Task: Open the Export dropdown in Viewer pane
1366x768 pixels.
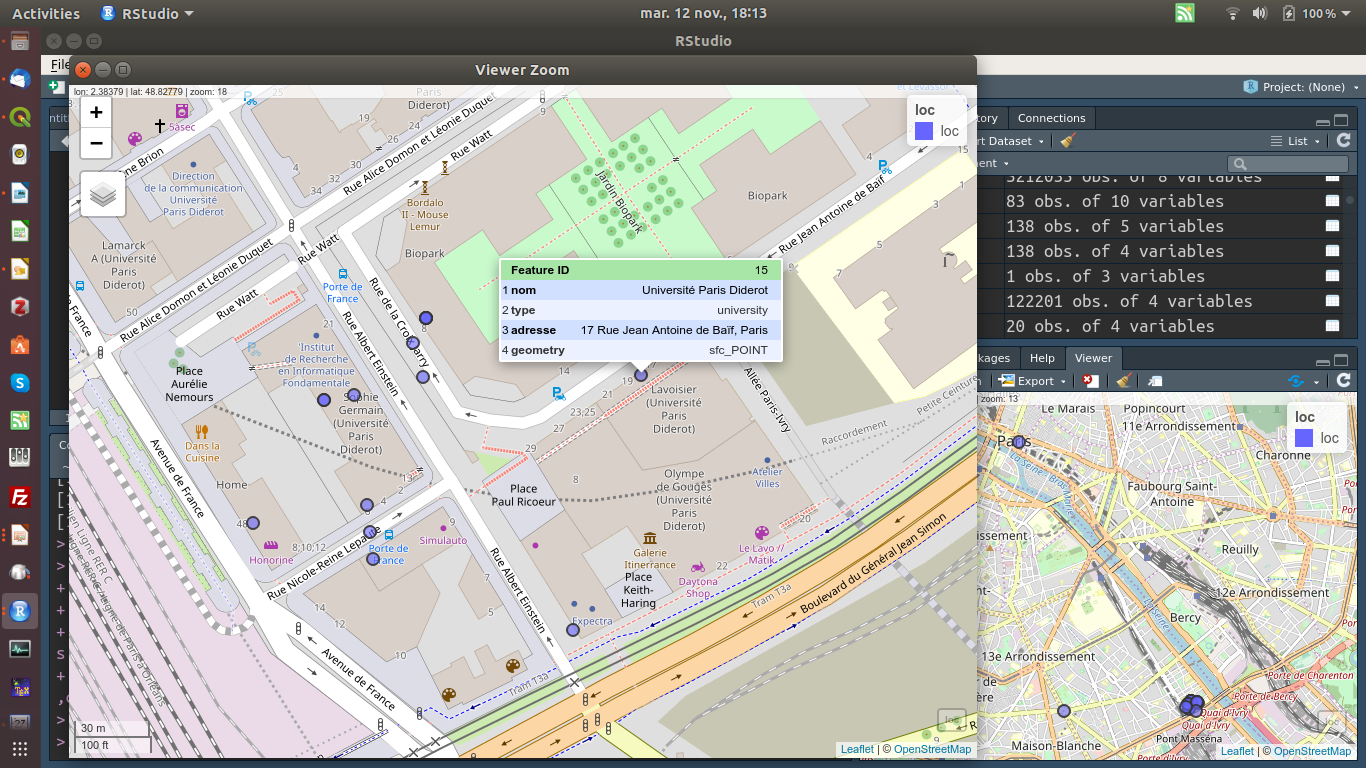Action: point(1032,381)
